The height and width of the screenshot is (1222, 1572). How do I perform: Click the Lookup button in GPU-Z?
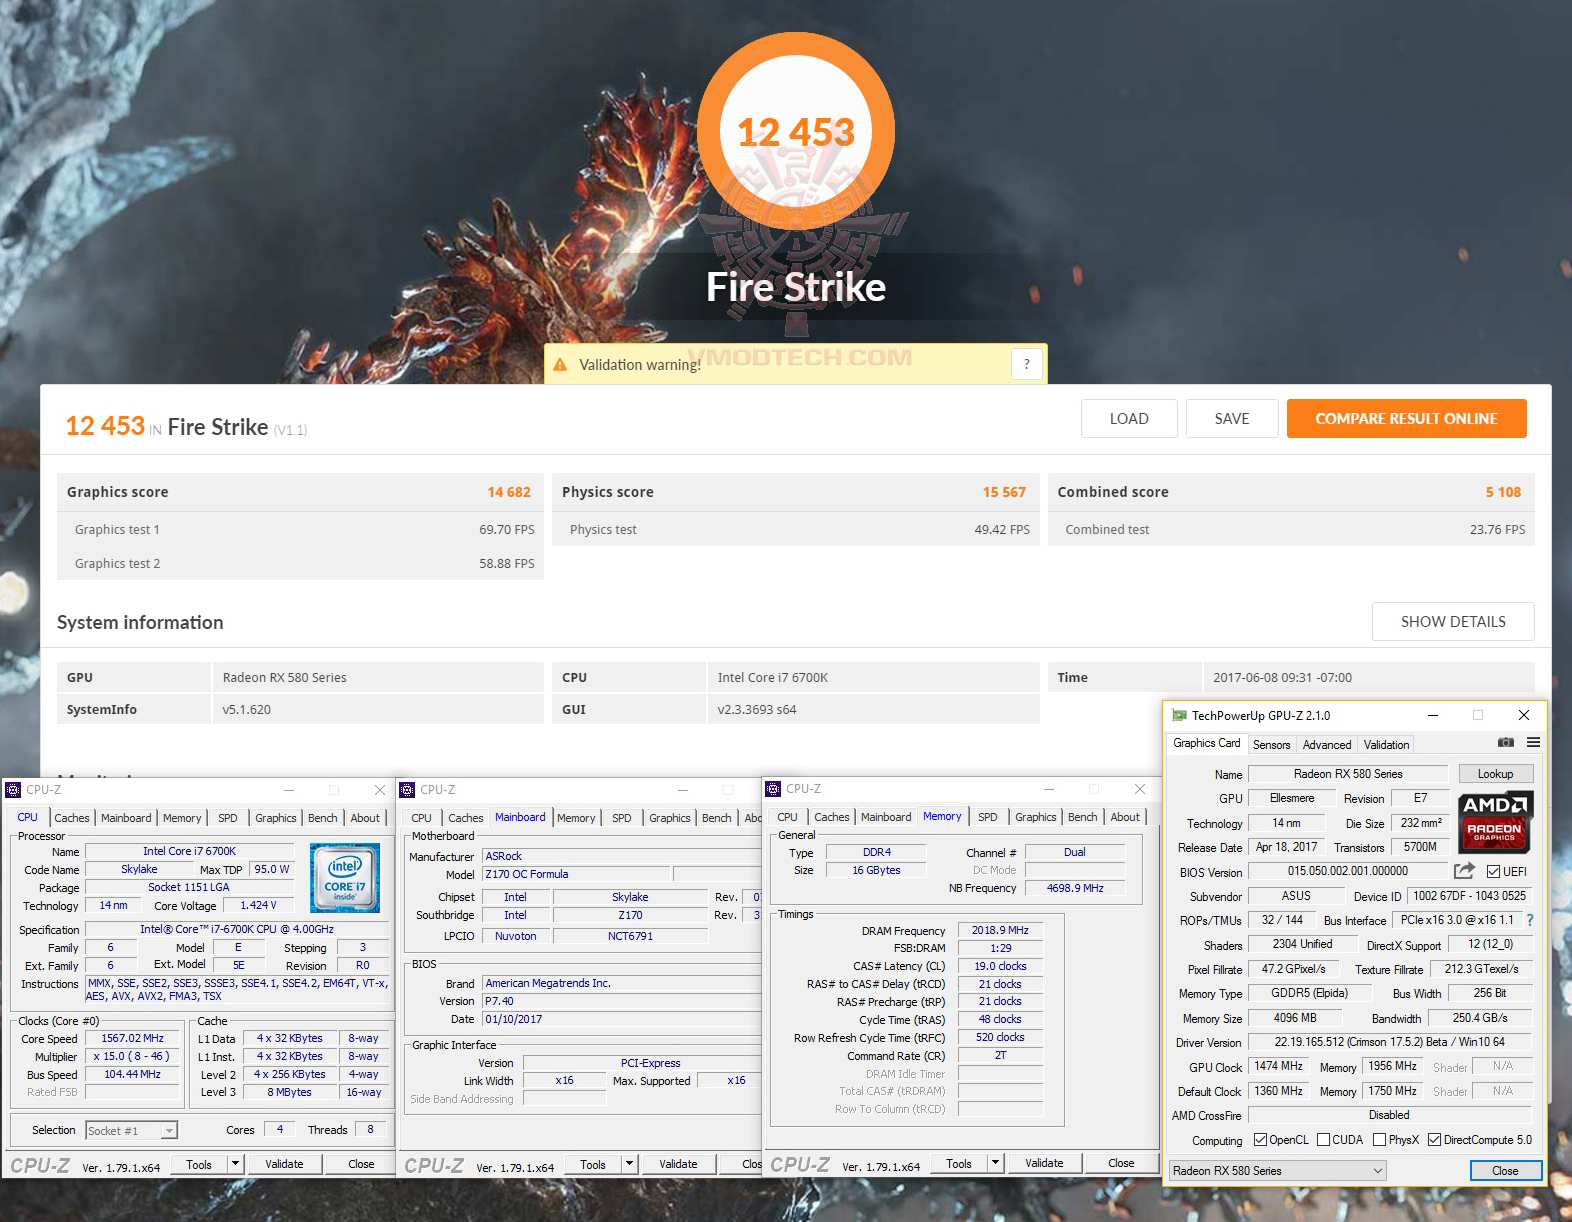pyautogui.click(x=1495, y=774)
